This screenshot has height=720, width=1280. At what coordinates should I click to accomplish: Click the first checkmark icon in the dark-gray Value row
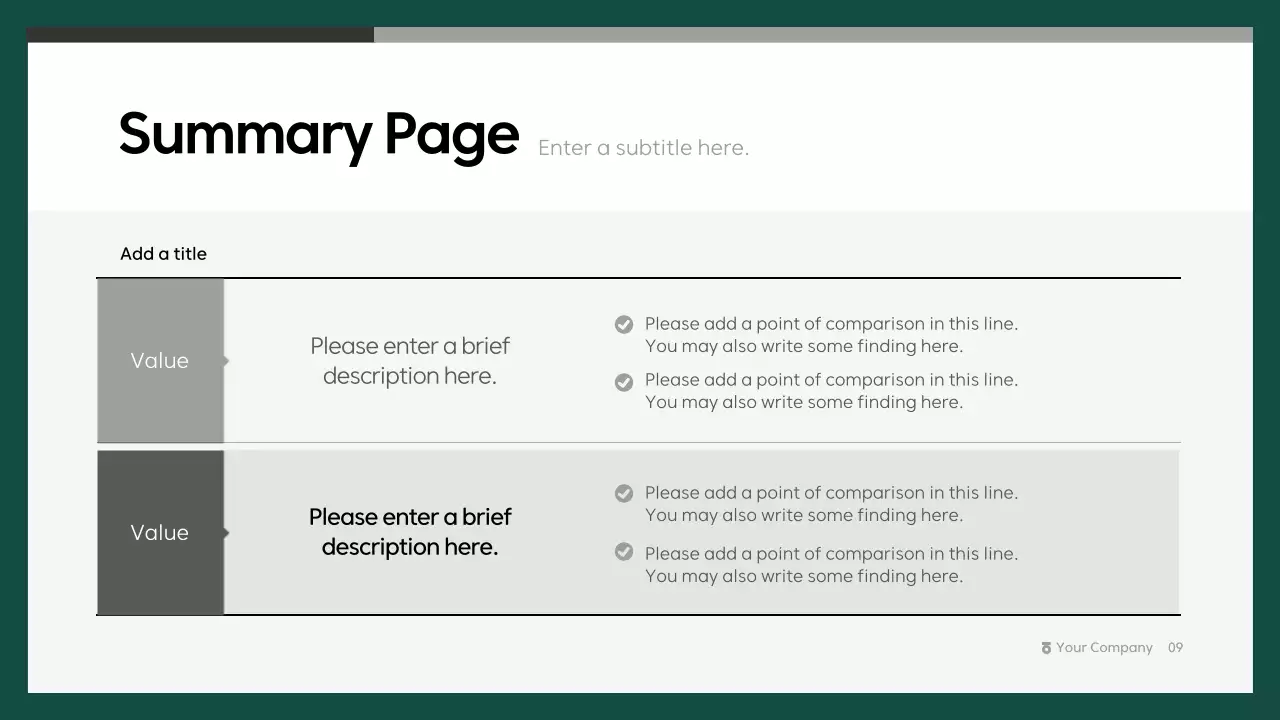(624, 493)
